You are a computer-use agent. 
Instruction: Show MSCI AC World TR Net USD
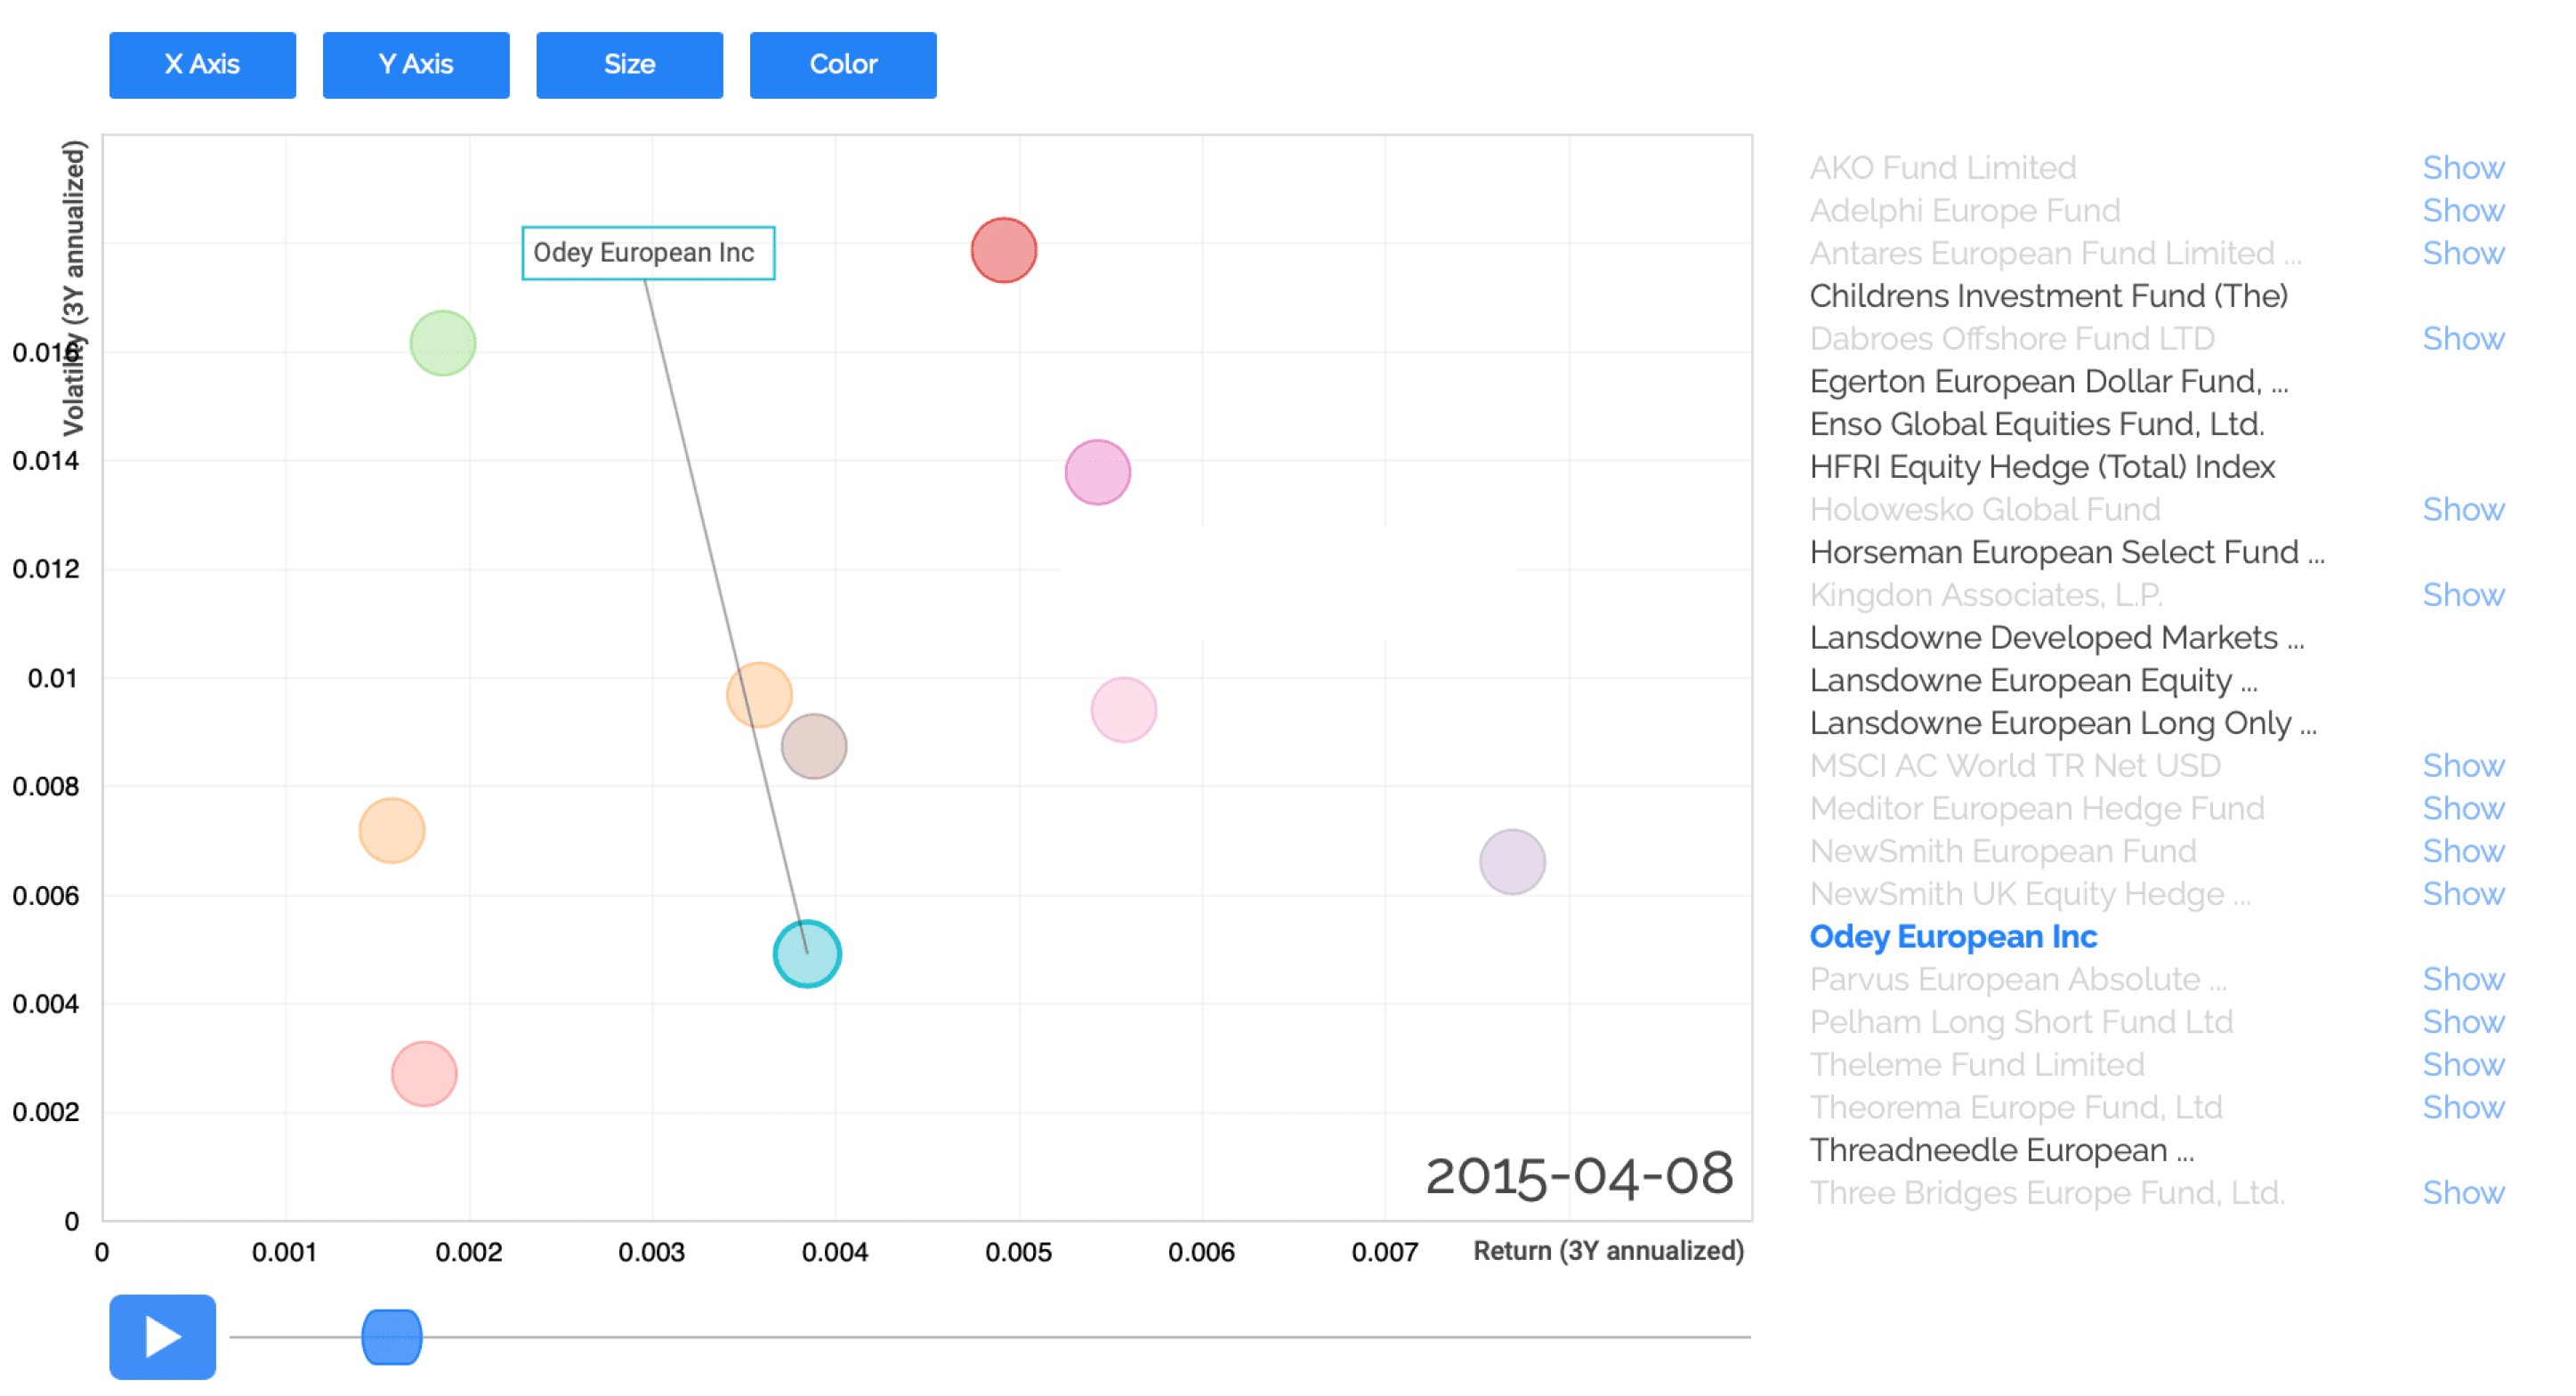2463,766
